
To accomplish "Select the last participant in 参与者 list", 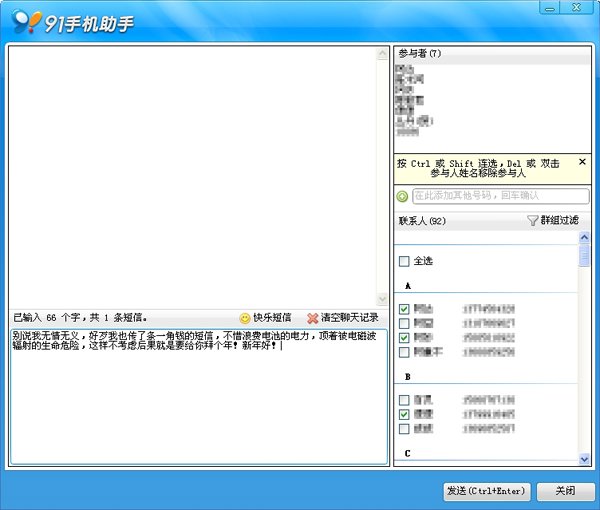I will coord(407,132).
